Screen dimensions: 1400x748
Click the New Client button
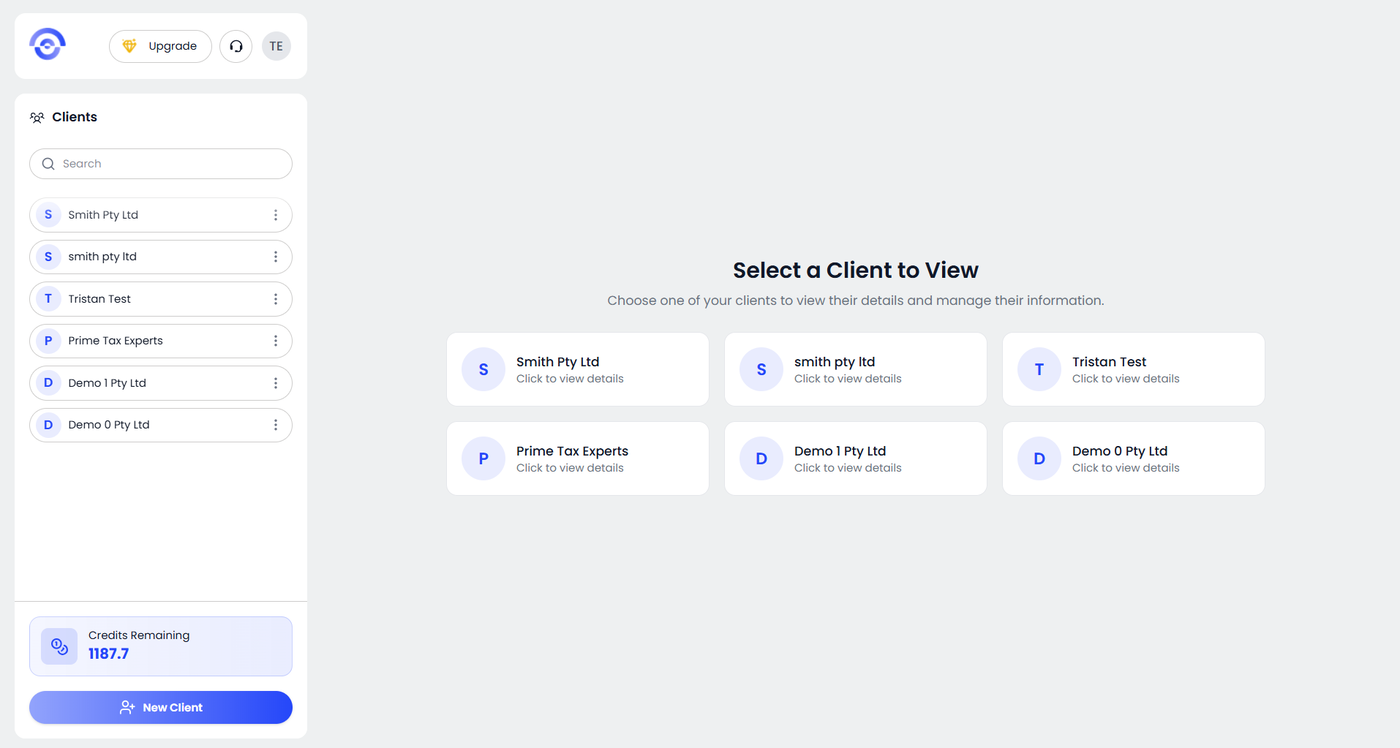tap(161, 707)
